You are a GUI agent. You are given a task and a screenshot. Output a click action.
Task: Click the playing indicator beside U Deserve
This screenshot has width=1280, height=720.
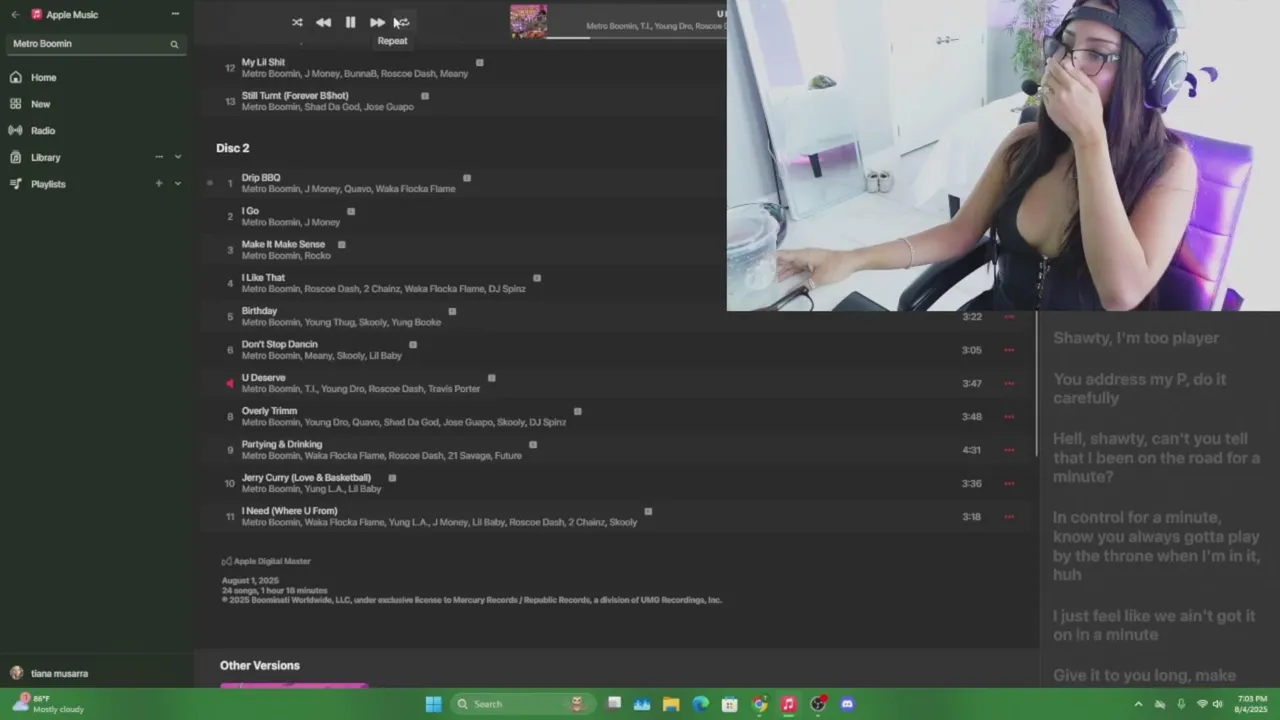(230, 383)
